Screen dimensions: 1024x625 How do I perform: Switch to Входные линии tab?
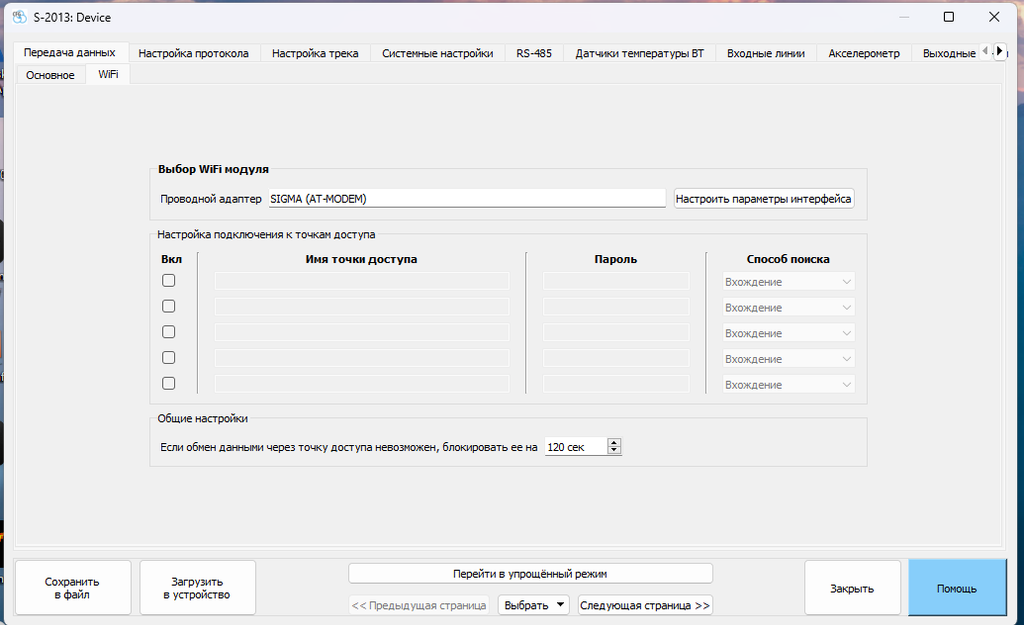[765, 53]
